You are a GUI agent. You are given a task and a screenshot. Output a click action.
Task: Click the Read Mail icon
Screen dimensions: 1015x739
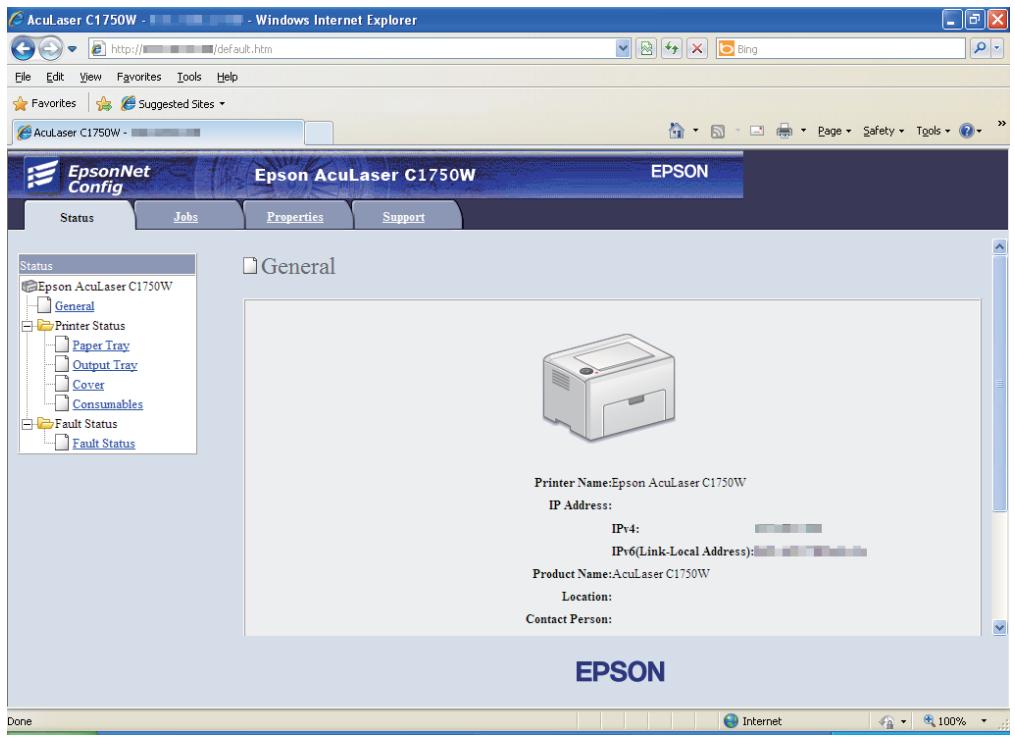757,131
